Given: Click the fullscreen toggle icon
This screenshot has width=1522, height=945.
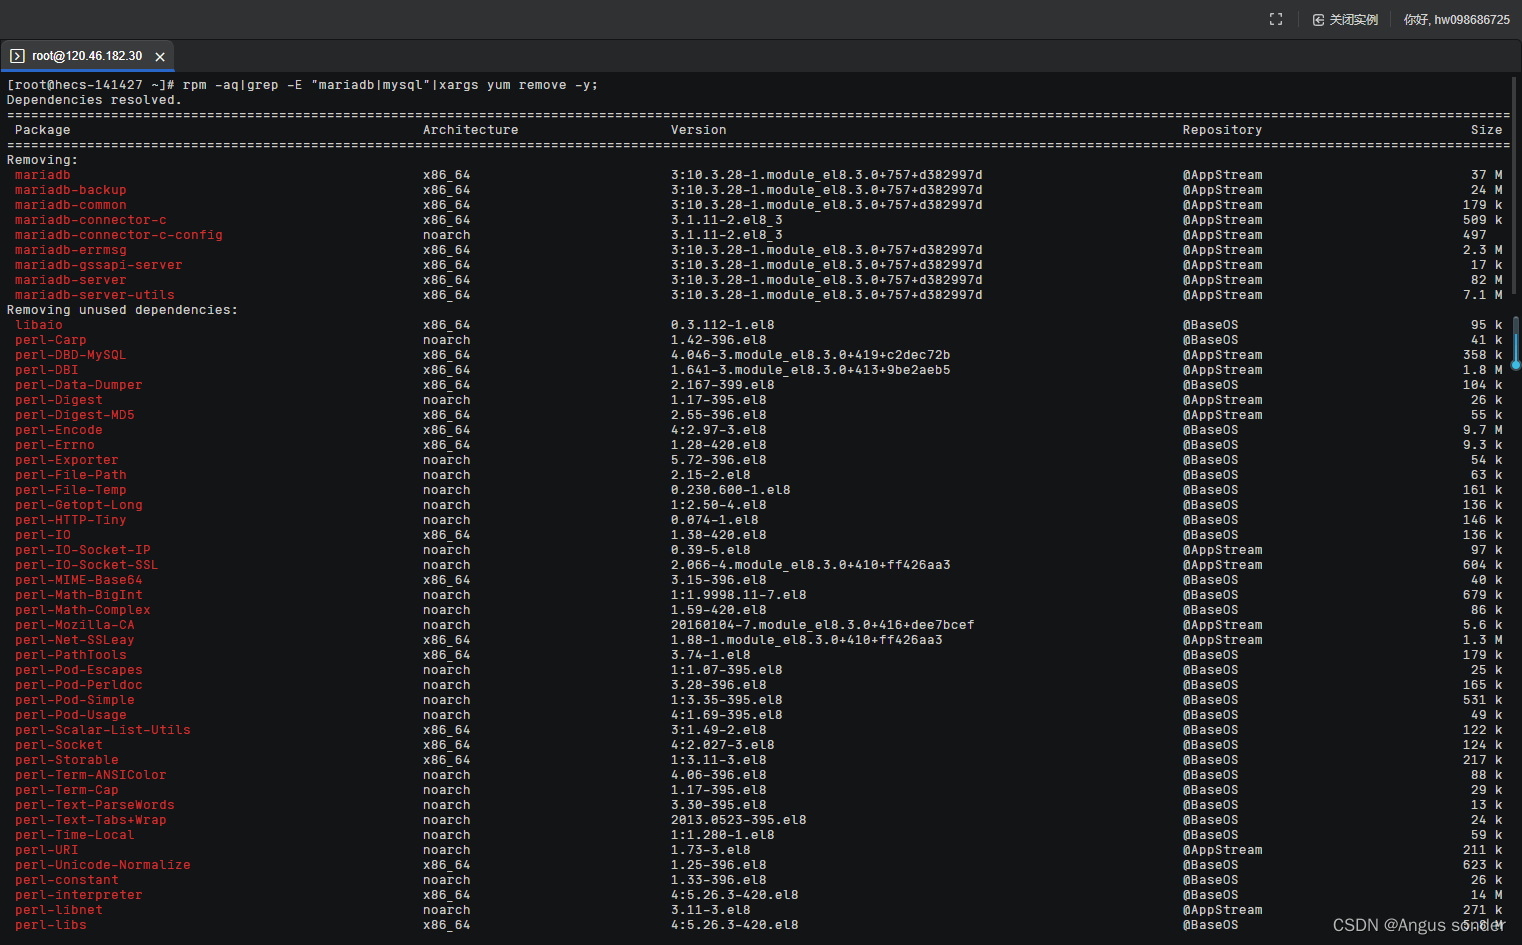Looking at the screenshot, I should click(x=1275, y=18).
